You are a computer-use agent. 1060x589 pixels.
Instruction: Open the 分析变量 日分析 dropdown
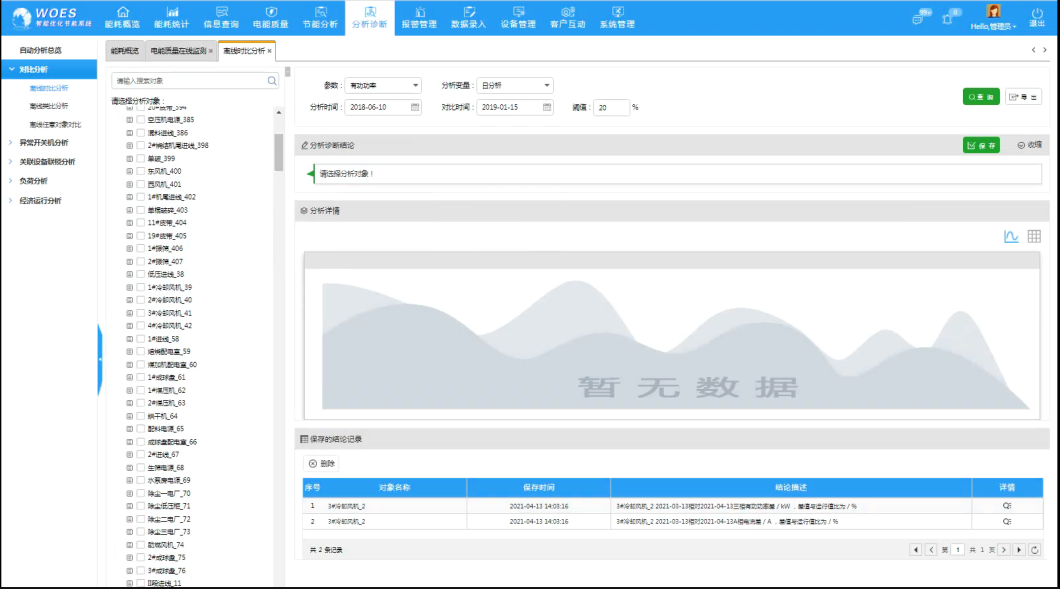514,86
